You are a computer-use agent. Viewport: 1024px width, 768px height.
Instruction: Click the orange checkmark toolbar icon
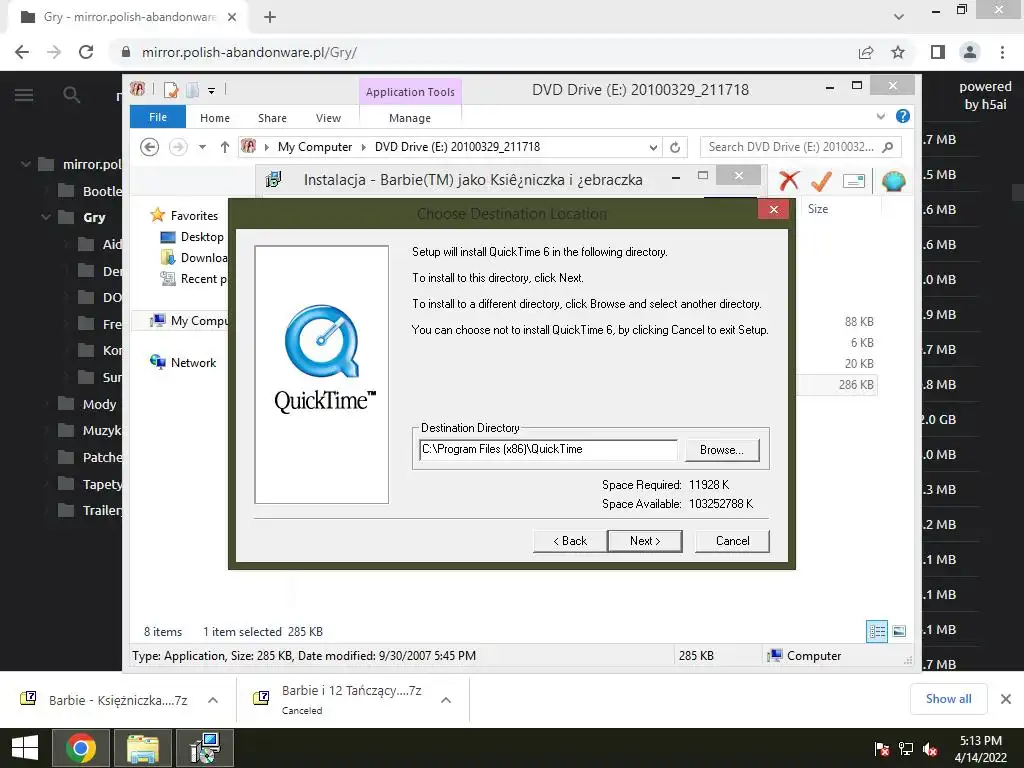pos(821,180)
